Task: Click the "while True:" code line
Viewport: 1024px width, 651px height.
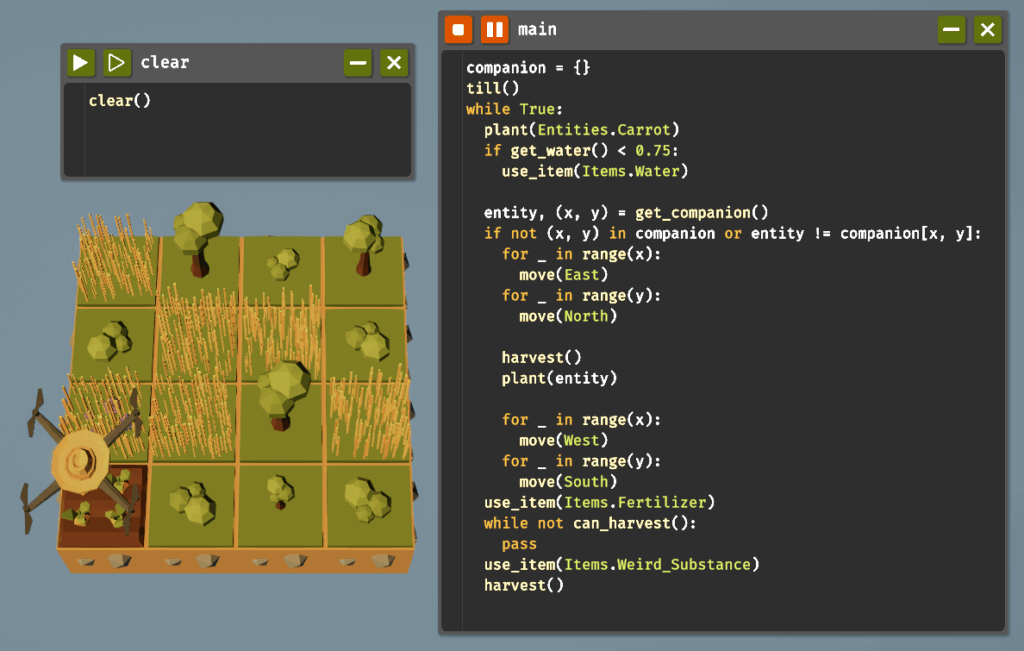Action: click(x=515, y=109)
